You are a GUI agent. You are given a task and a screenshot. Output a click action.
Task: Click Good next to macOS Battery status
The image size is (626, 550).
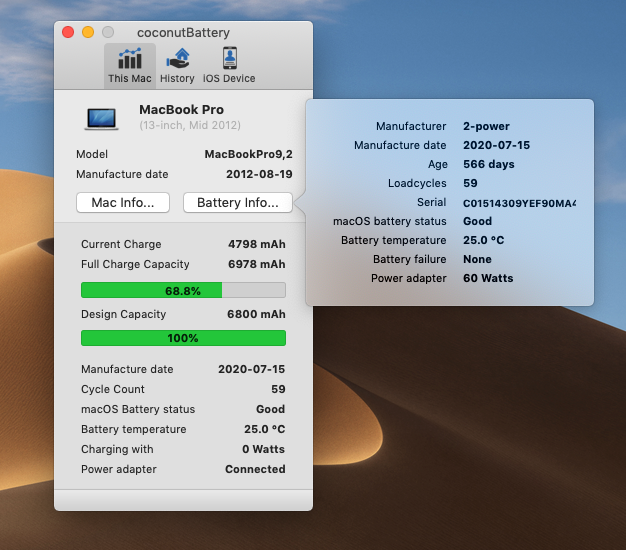point(270,409)
